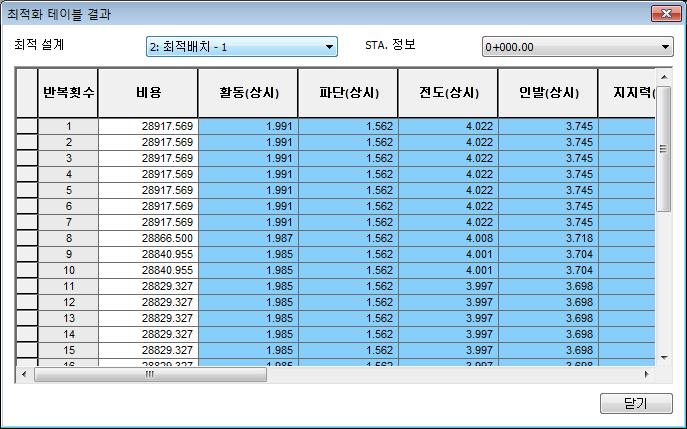Select the row header for iteration 1
This screenshot has height=429, width=687.
tap(27, 126)
